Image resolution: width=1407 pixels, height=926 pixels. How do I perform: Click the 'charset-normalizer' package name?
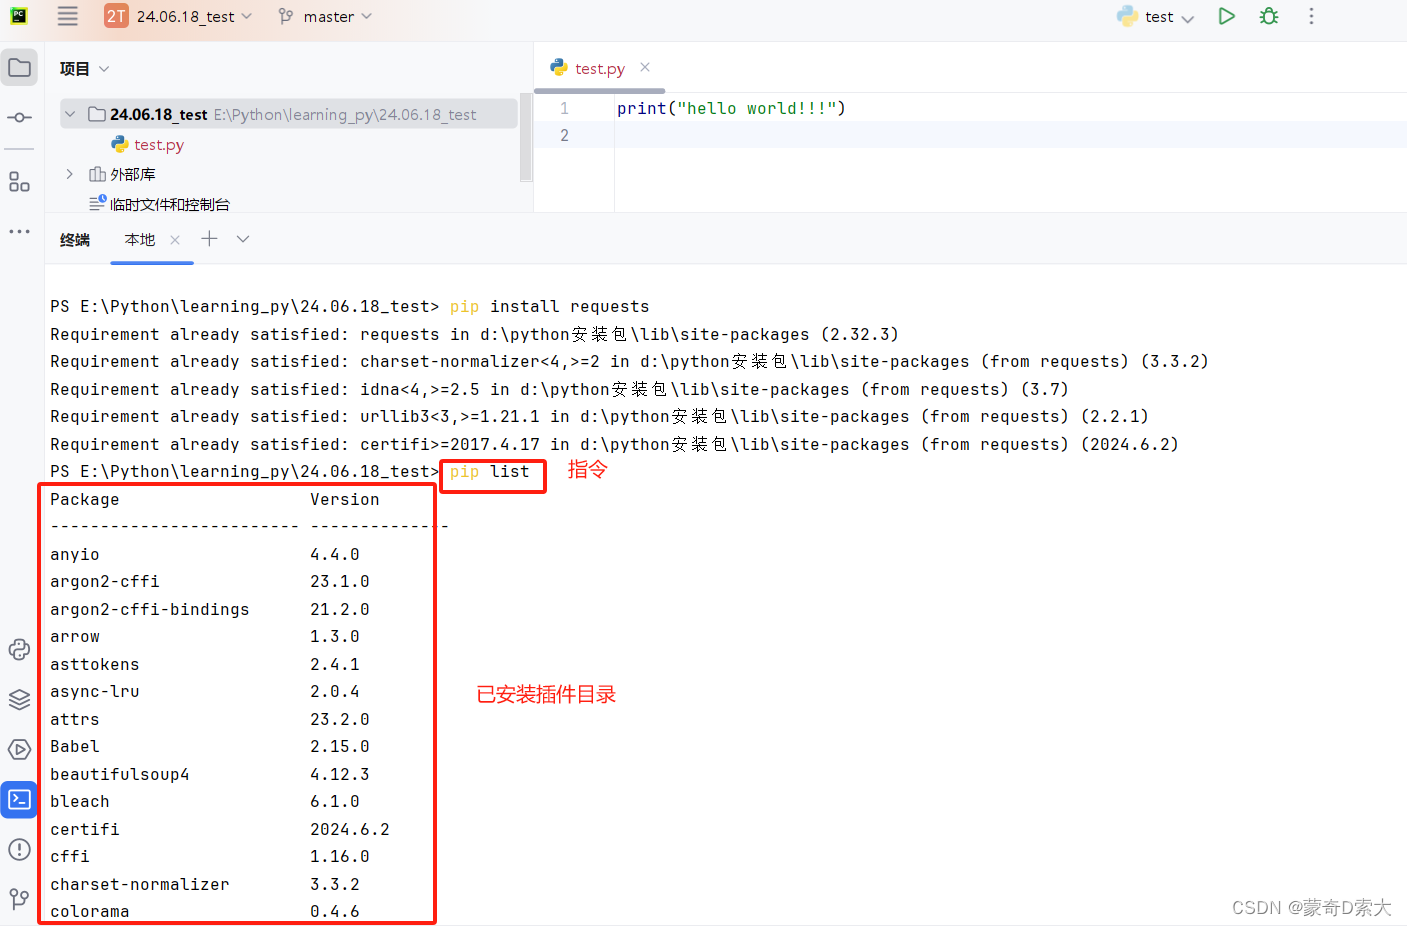tap(140, 884)
